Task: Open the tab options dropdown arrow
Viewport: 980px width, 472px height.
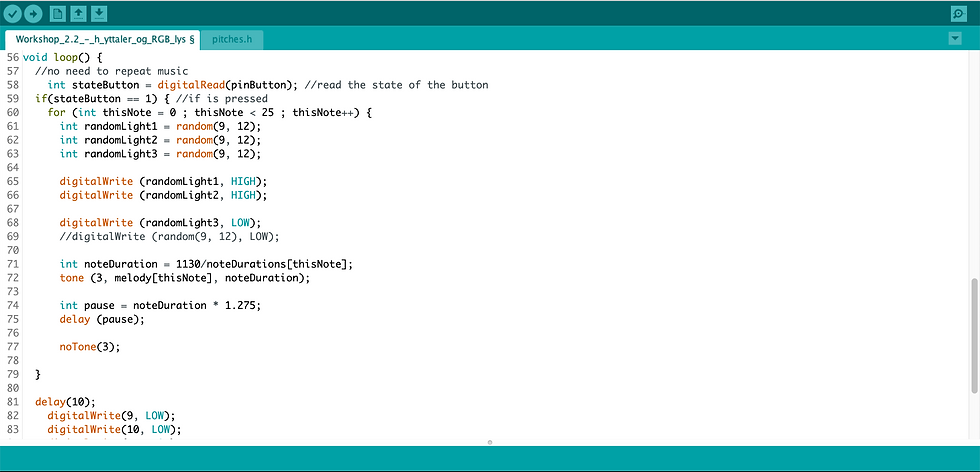Action: point(954,39)
